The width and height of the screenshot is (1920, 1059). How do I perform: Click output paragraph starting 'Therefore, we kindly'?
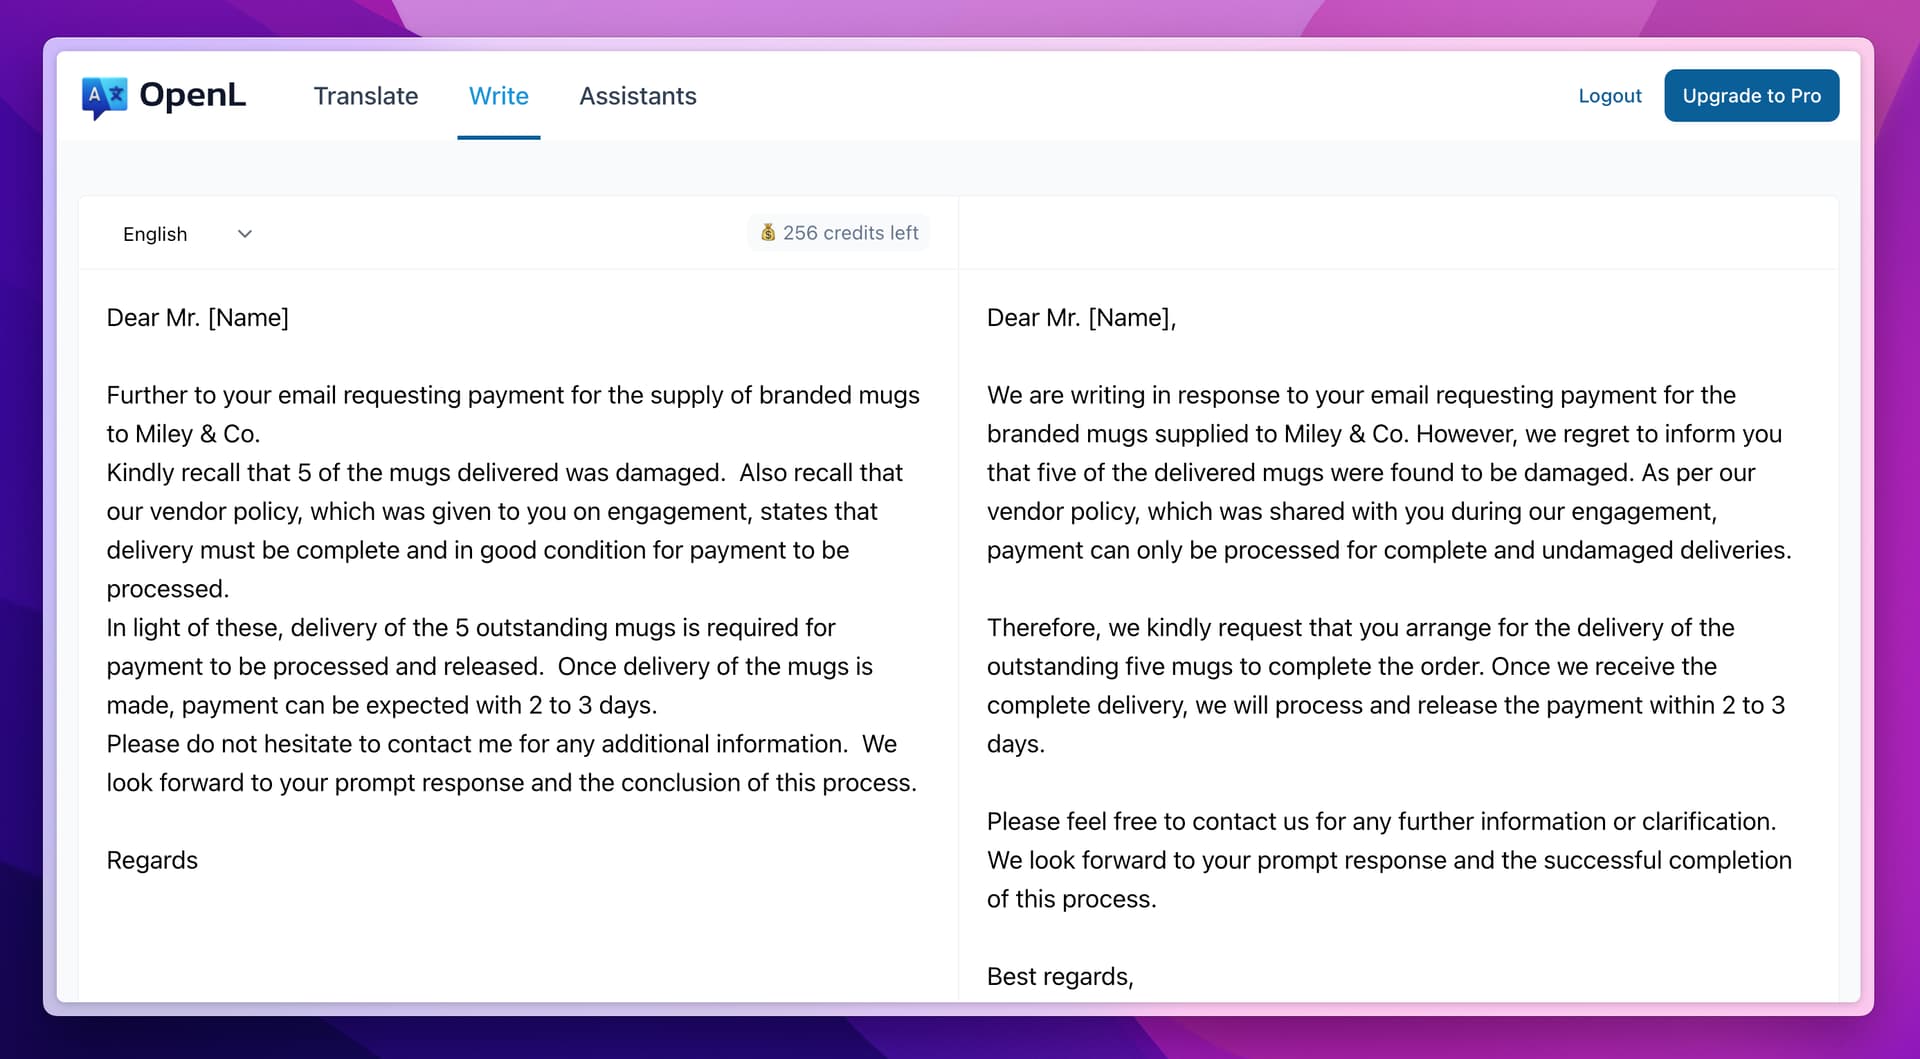click(1360, 628)
